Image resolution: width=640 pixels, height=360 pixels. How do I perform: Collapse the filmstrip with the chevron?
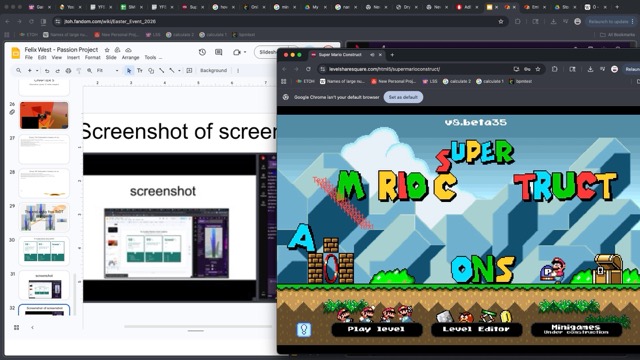pyautogui.click(x=32, y=327)
